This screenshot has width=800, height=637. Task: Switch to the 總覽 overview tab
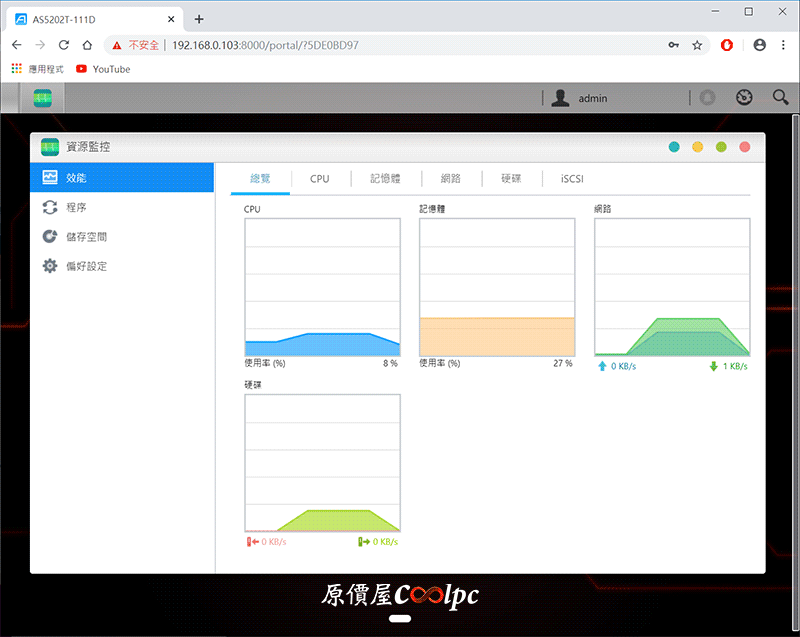[x=260, y=179]
